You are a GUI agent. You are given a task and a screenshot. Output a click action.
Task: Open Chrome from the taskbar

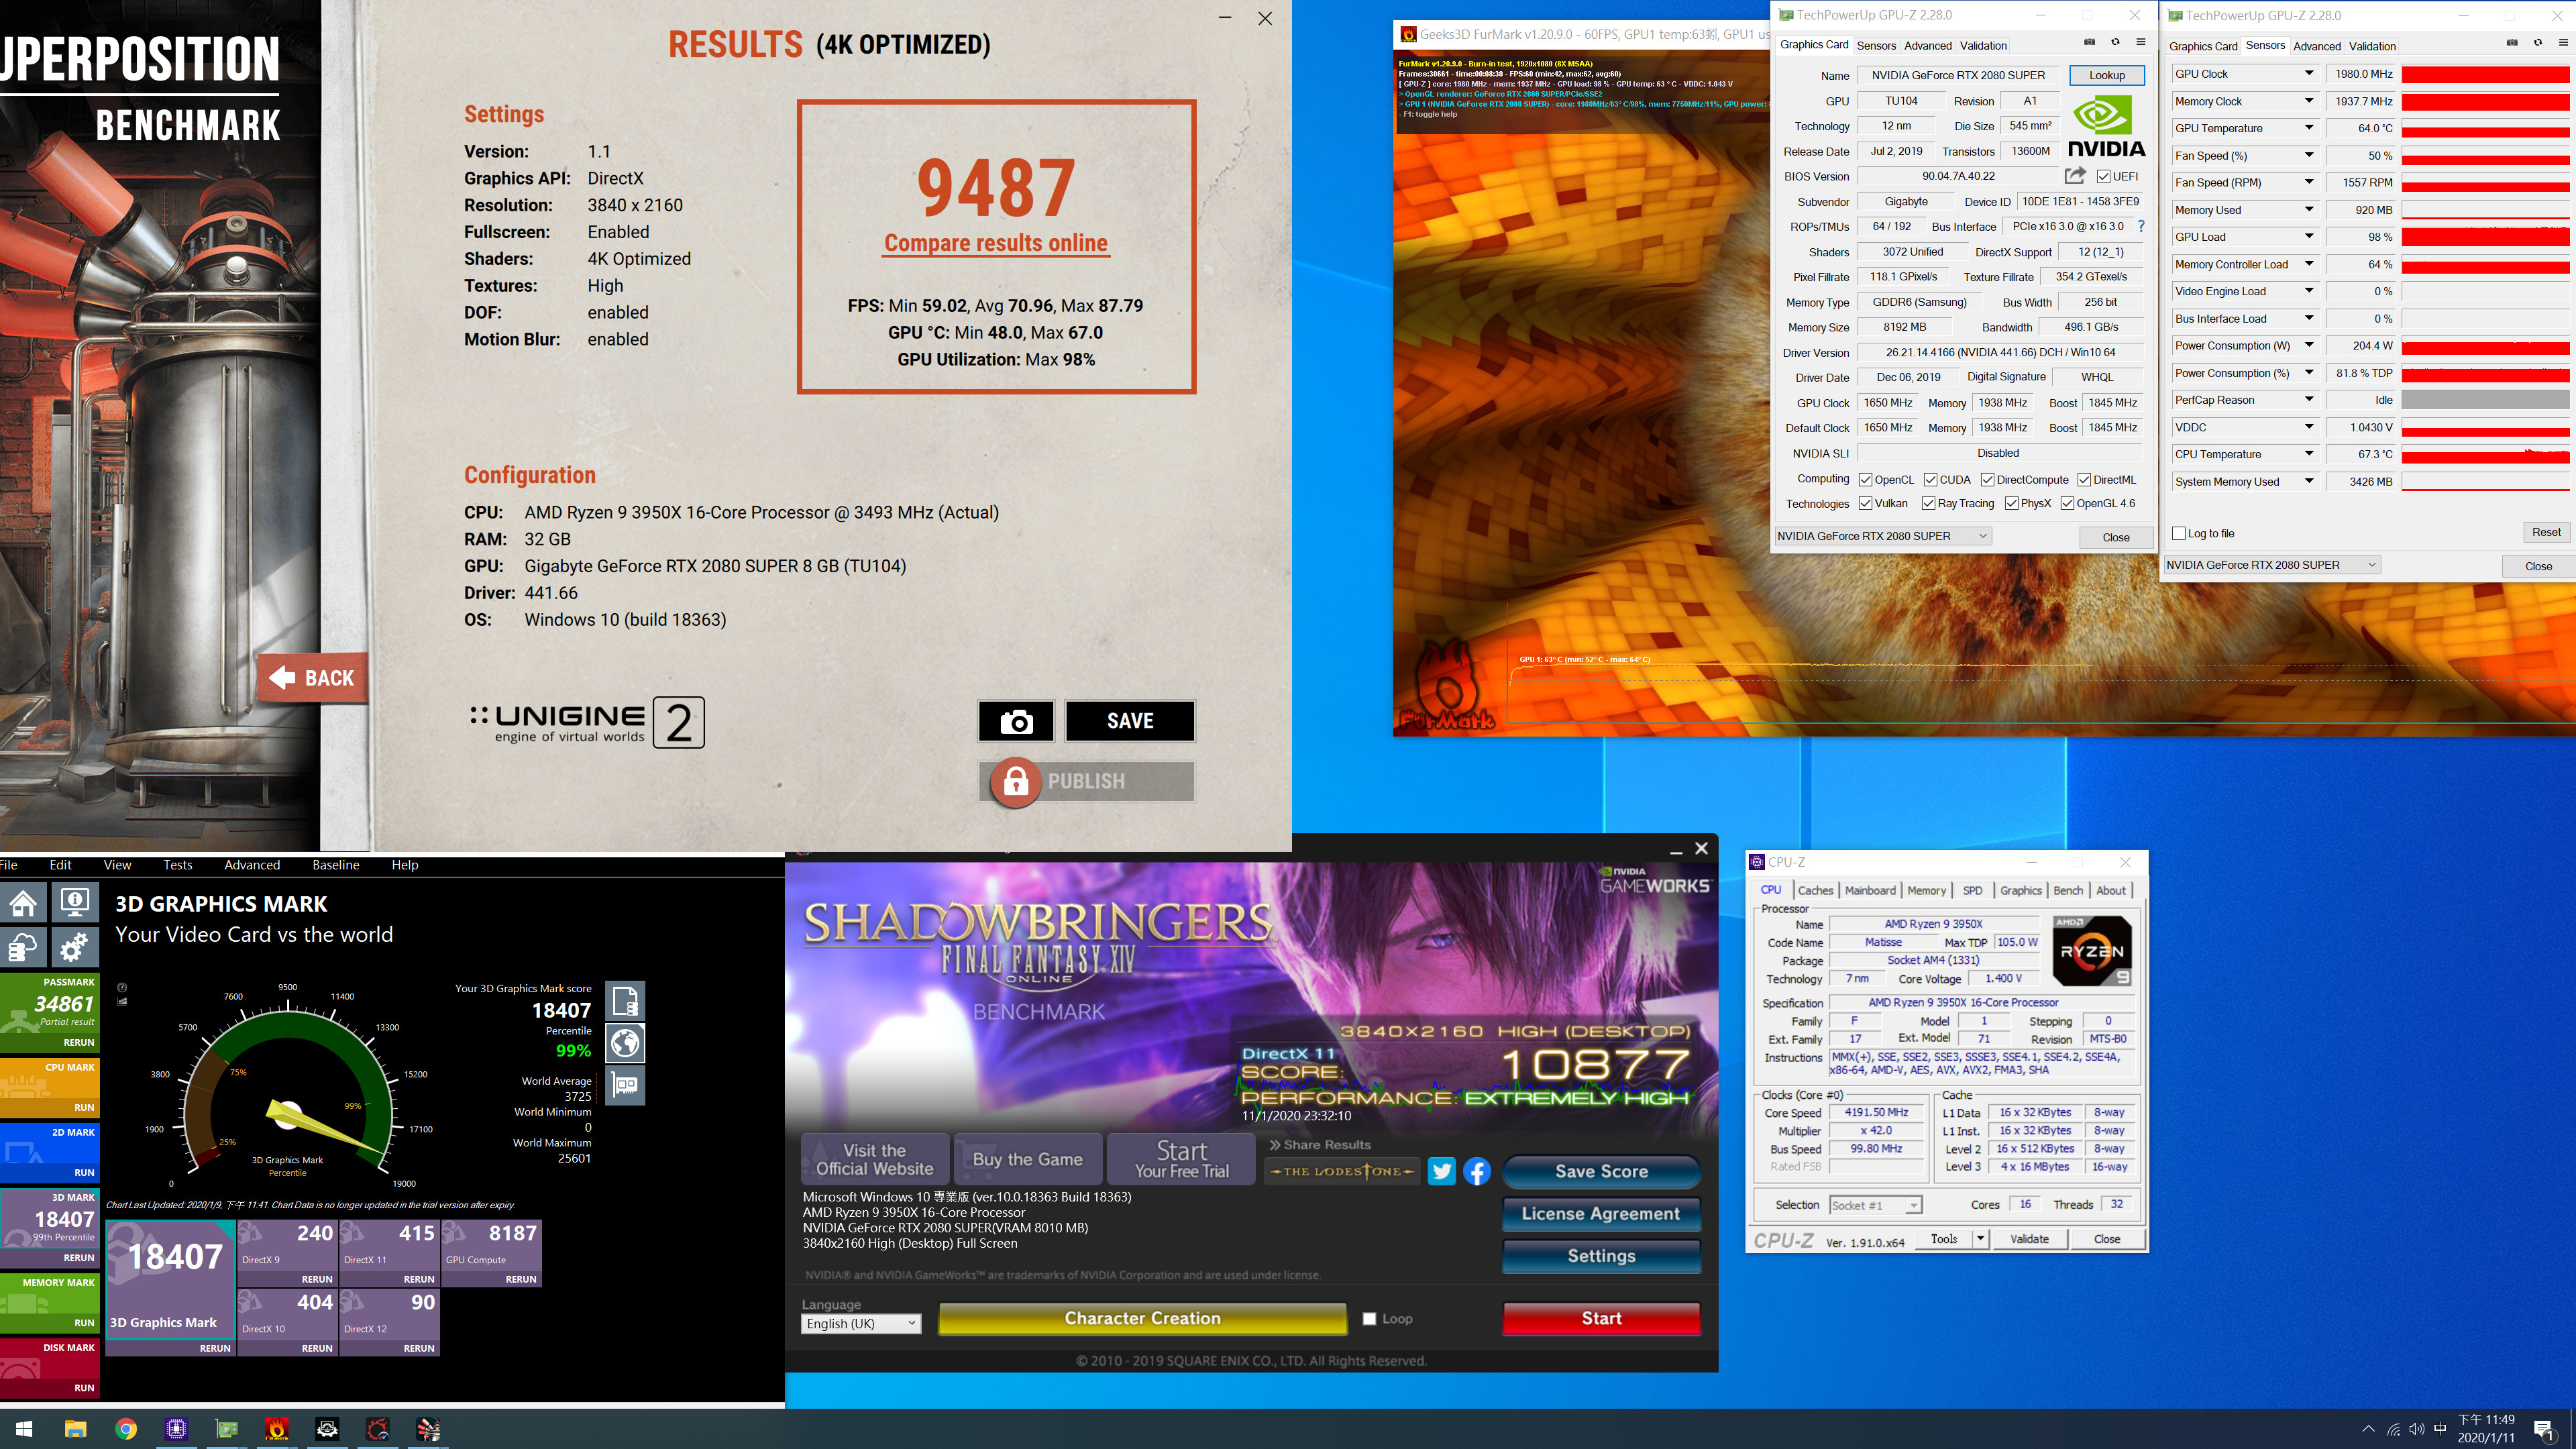tap(126, 1428)
